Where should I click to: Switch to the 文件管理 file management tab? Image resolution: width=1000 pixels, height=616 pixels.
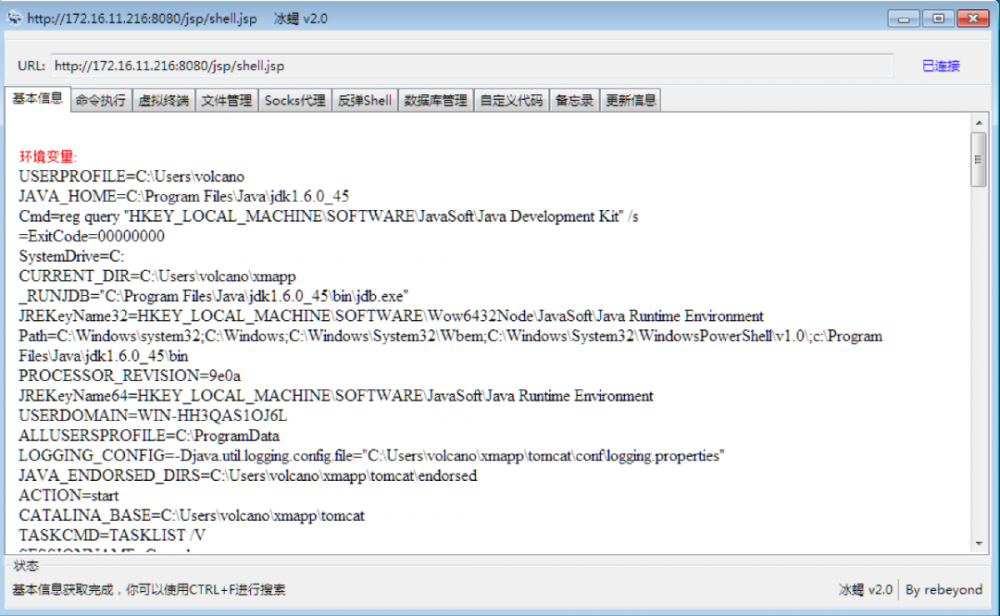point(226,99)
